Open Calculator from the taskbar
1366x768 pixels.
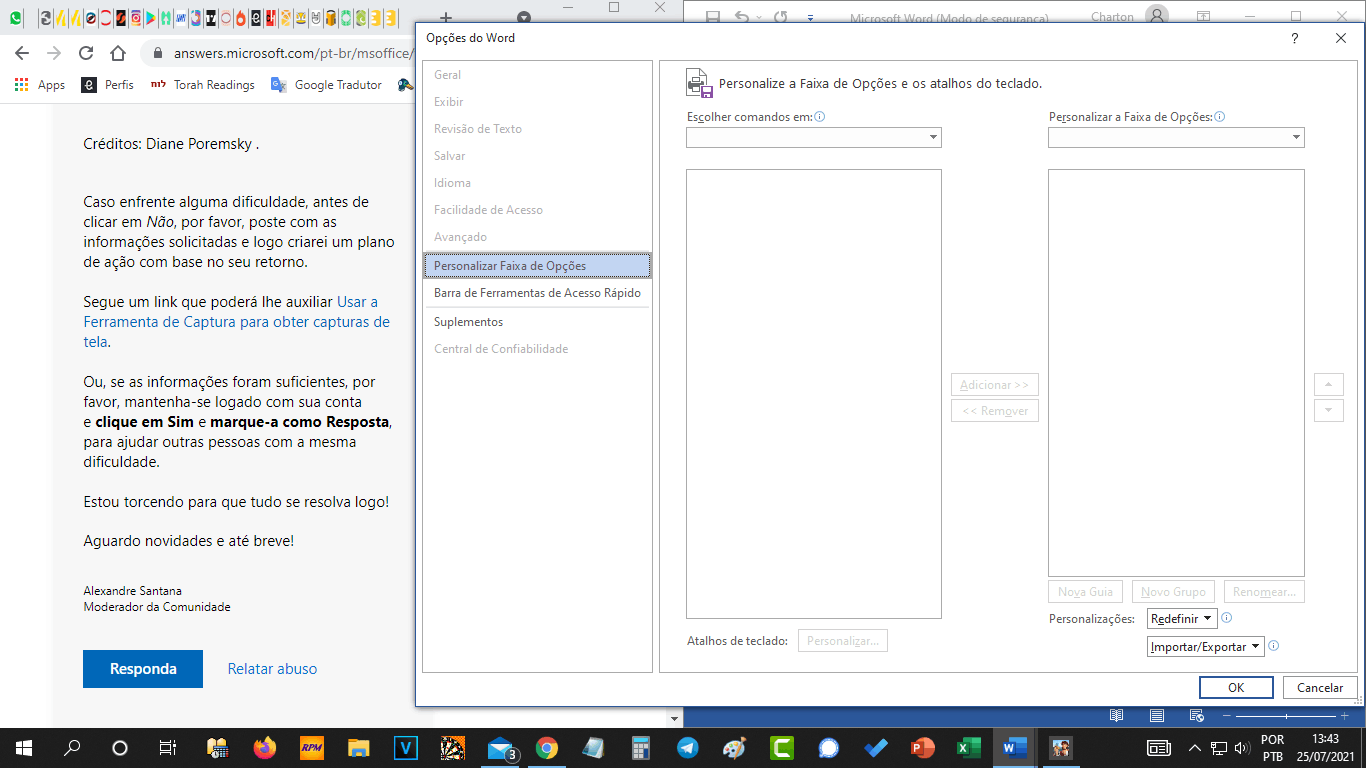click(x=640, y=748)
